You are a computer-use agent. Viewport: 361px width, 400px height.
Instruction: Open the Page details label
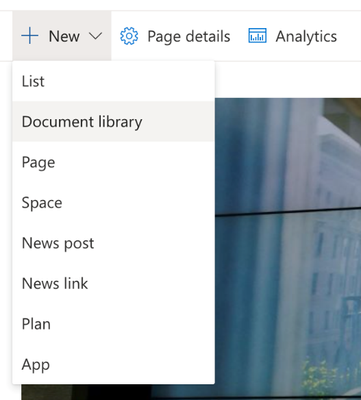point(189,36)
